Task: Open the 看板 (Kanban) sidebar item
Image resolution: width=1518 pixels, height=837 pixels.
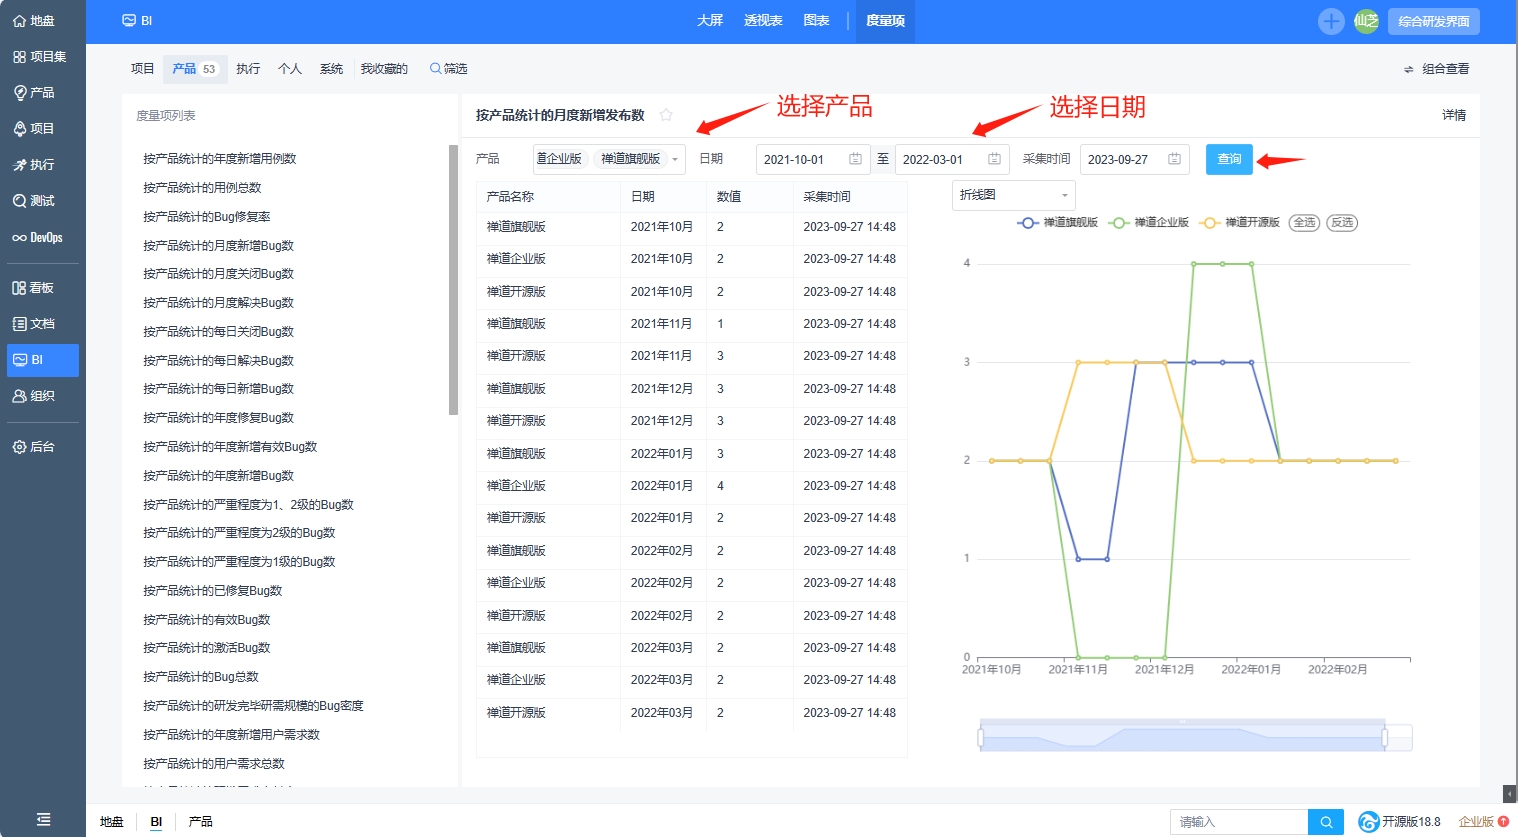Action: (34, 288)
